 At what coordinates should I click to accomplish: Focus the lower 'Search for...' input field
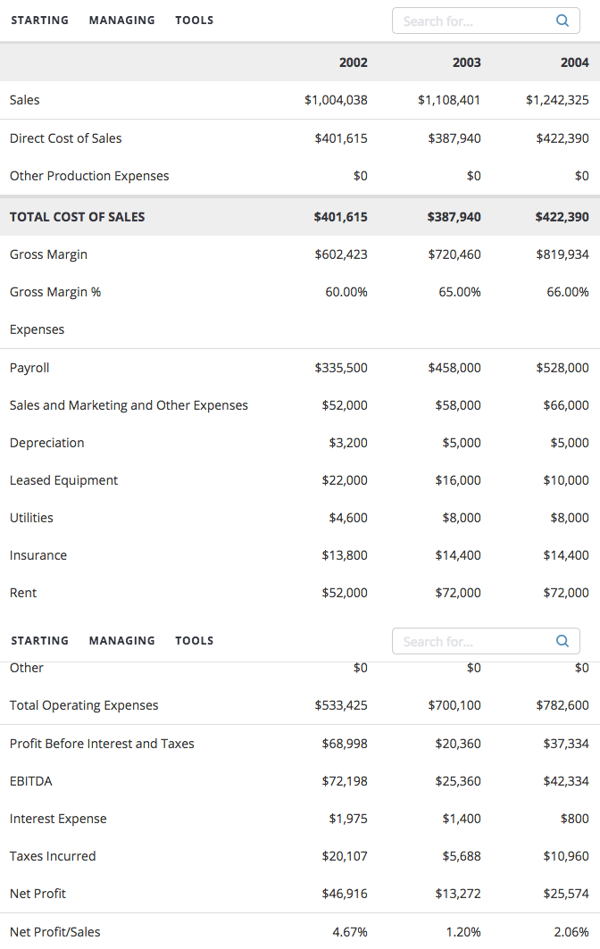470,641
